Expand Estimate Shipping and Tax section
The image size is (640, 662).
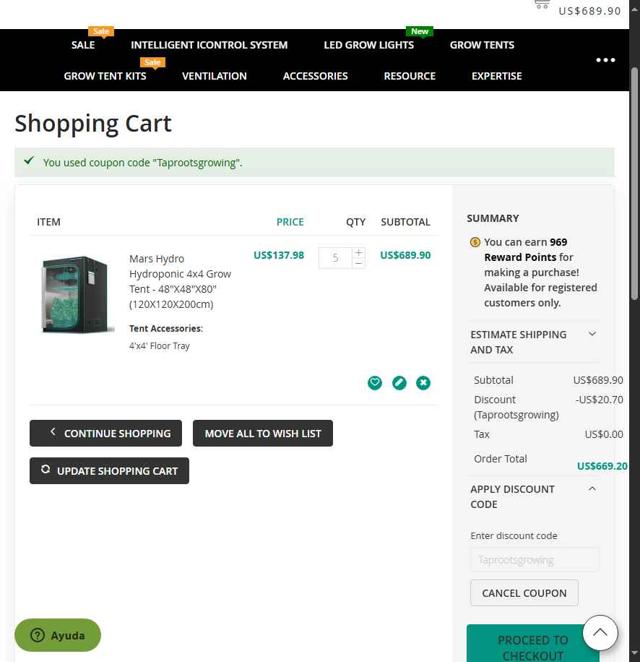534,342
